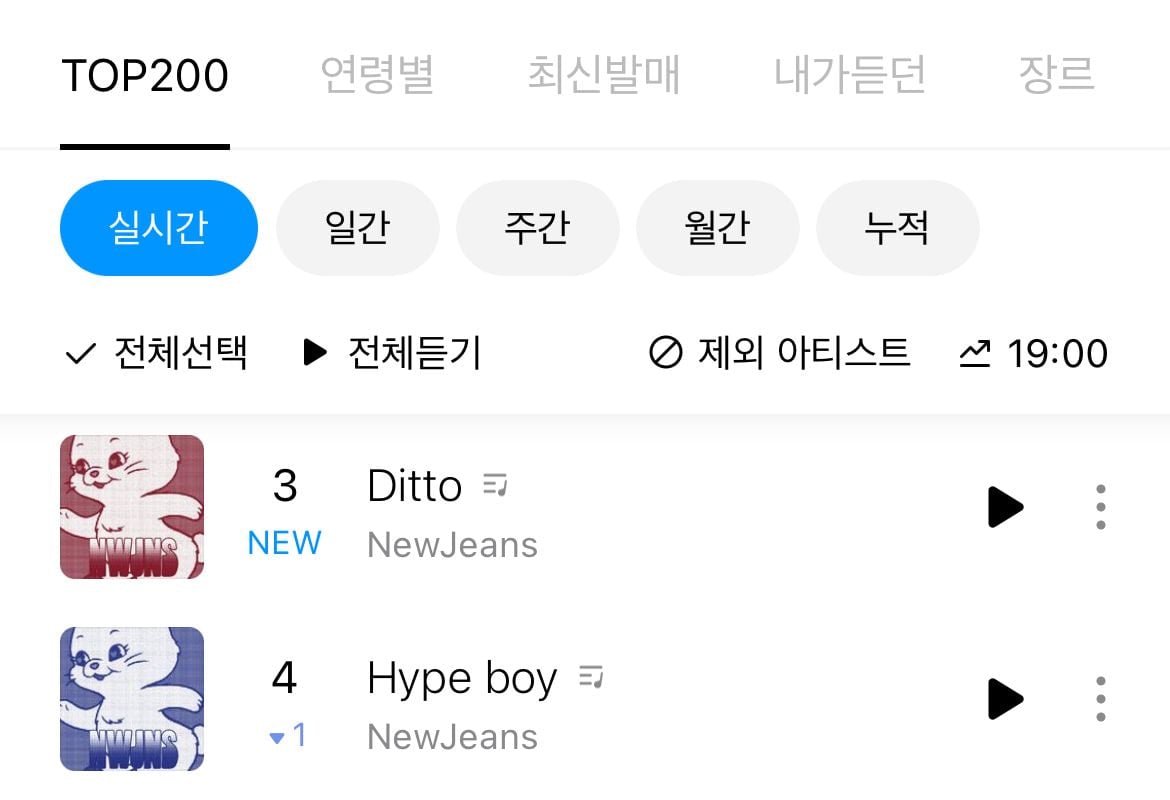Switch chart to 누적 cumulative mode
Screen dimensions: 1170x800
898,227
